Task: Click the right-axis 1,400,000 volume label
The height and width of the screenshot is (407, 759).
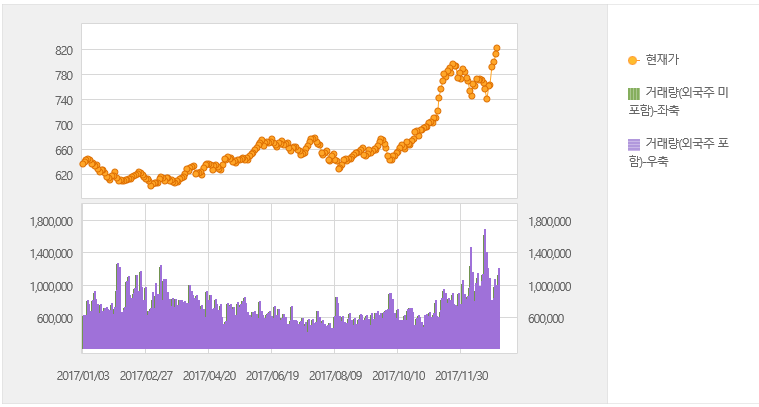Action: [546, 254]
